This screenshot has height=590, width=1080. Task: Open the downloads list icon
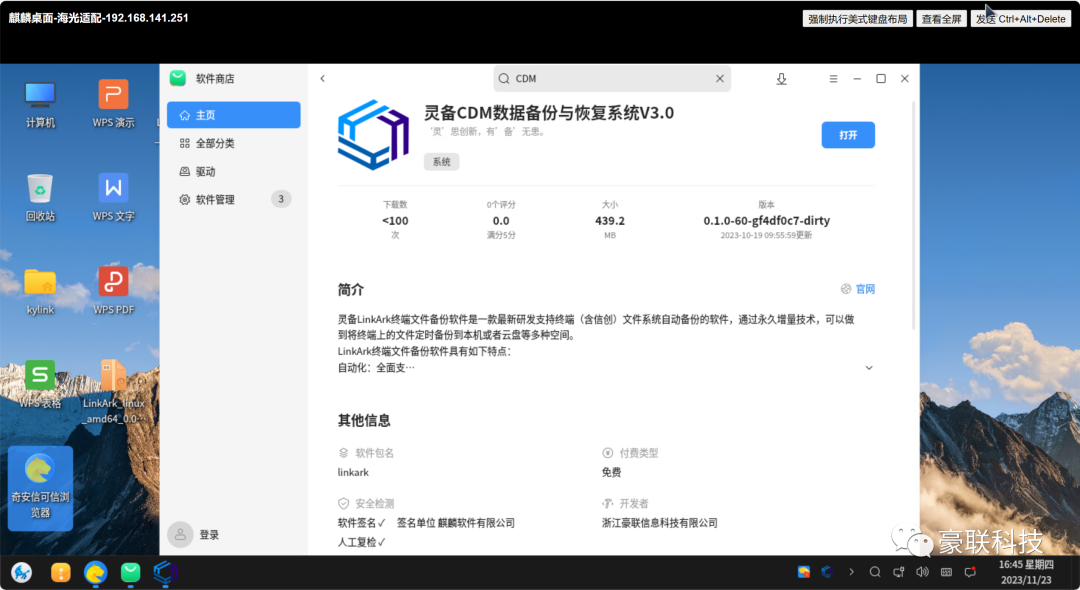coord(781,78)
